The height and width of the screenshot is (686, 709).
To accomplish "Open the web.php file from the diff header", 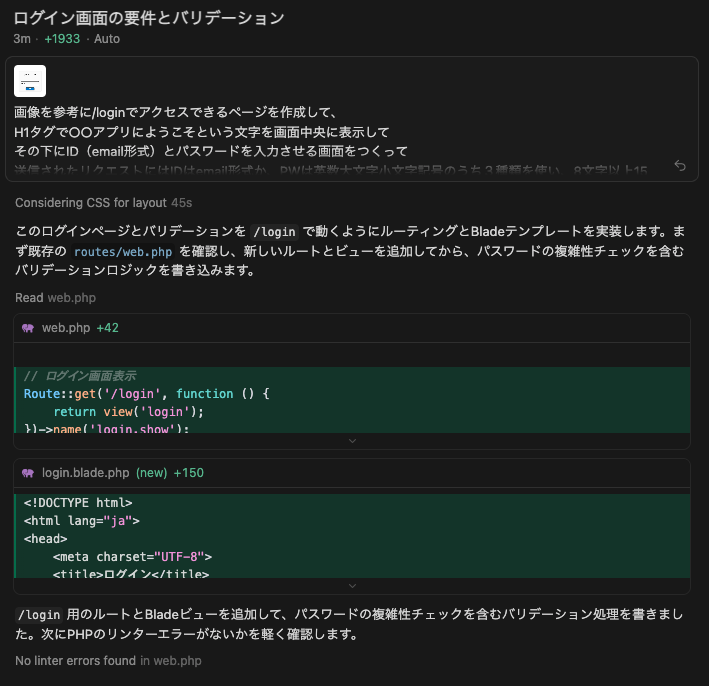I will pos(66,327).
